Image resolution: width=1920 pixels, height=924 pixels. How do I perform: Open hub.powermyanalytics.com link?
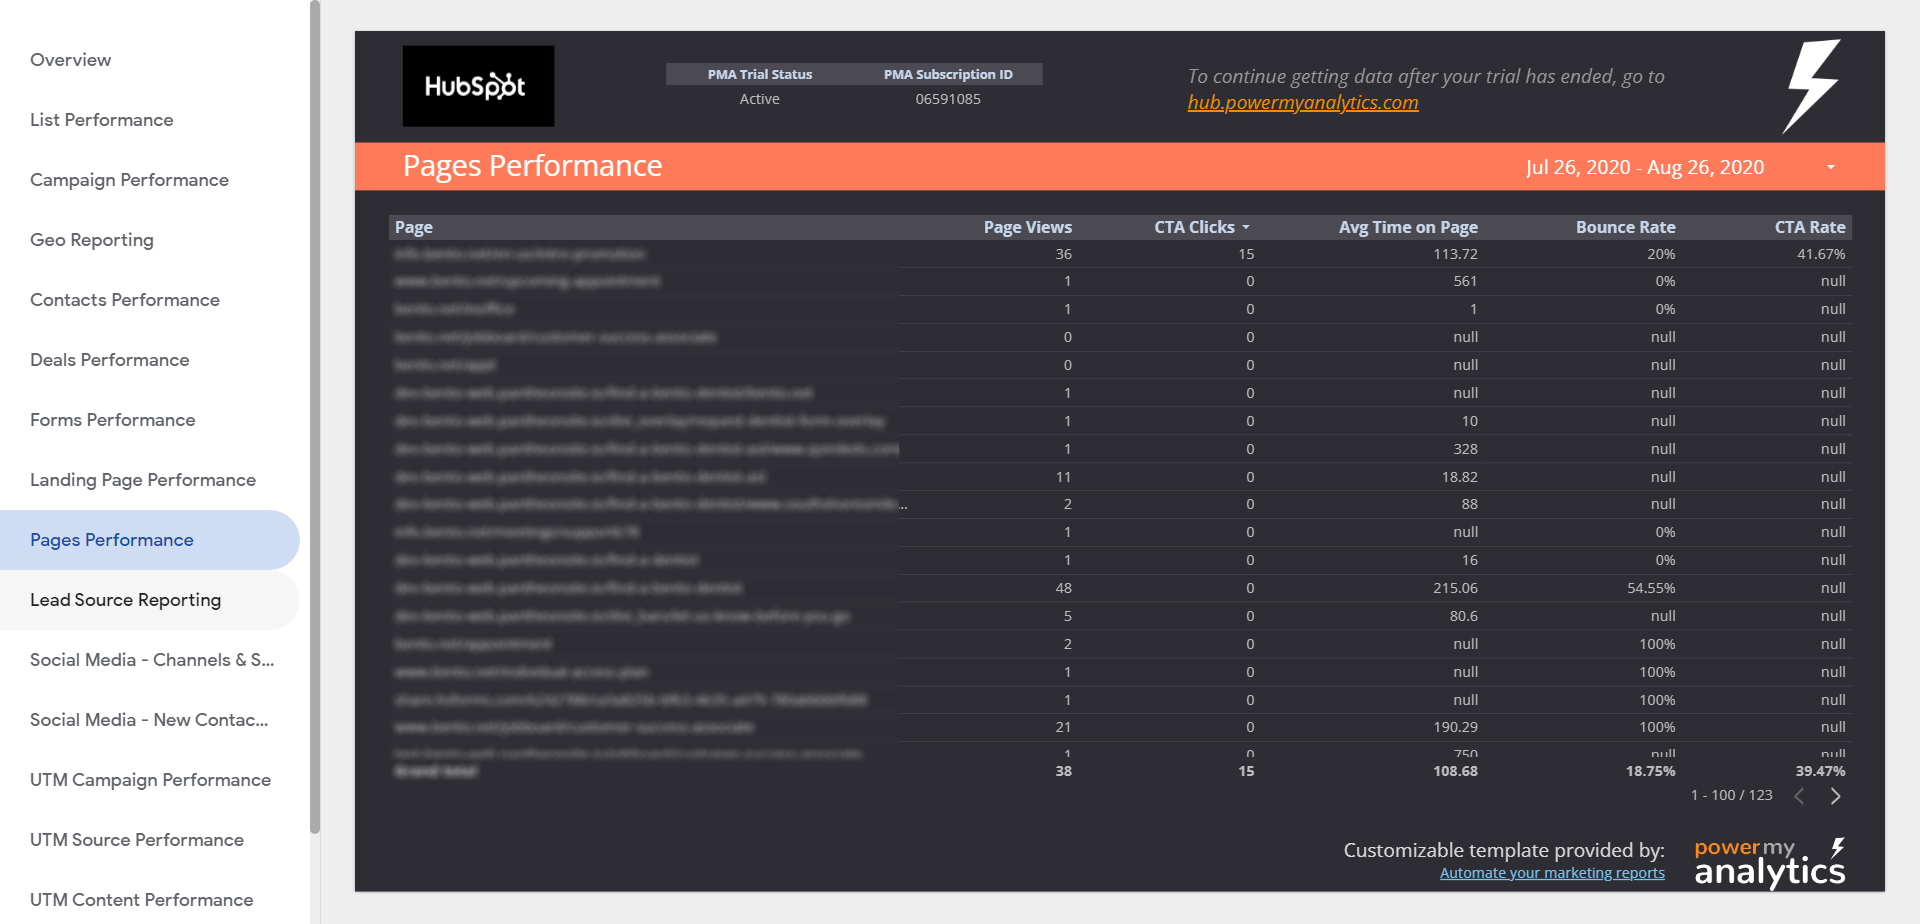[1302, 102]
